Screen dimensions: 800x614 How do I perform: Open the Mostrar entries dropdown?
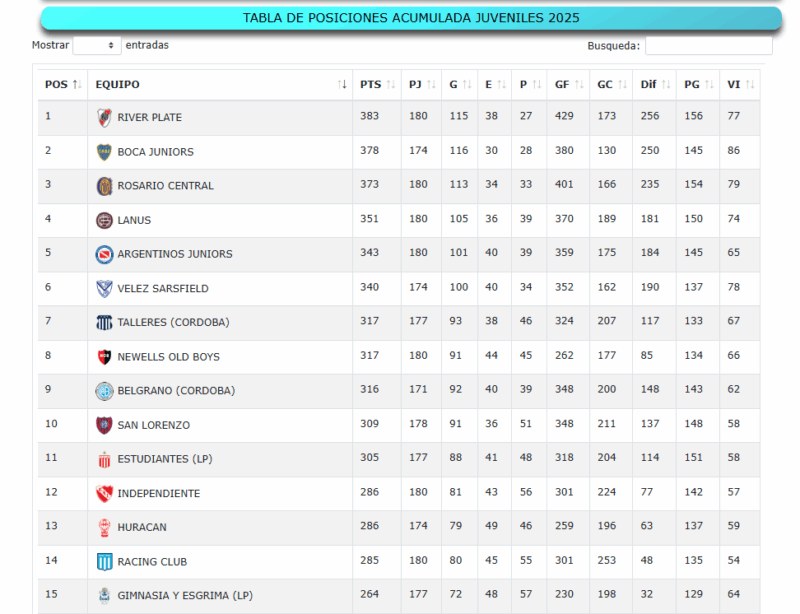(x=97, y=46)
